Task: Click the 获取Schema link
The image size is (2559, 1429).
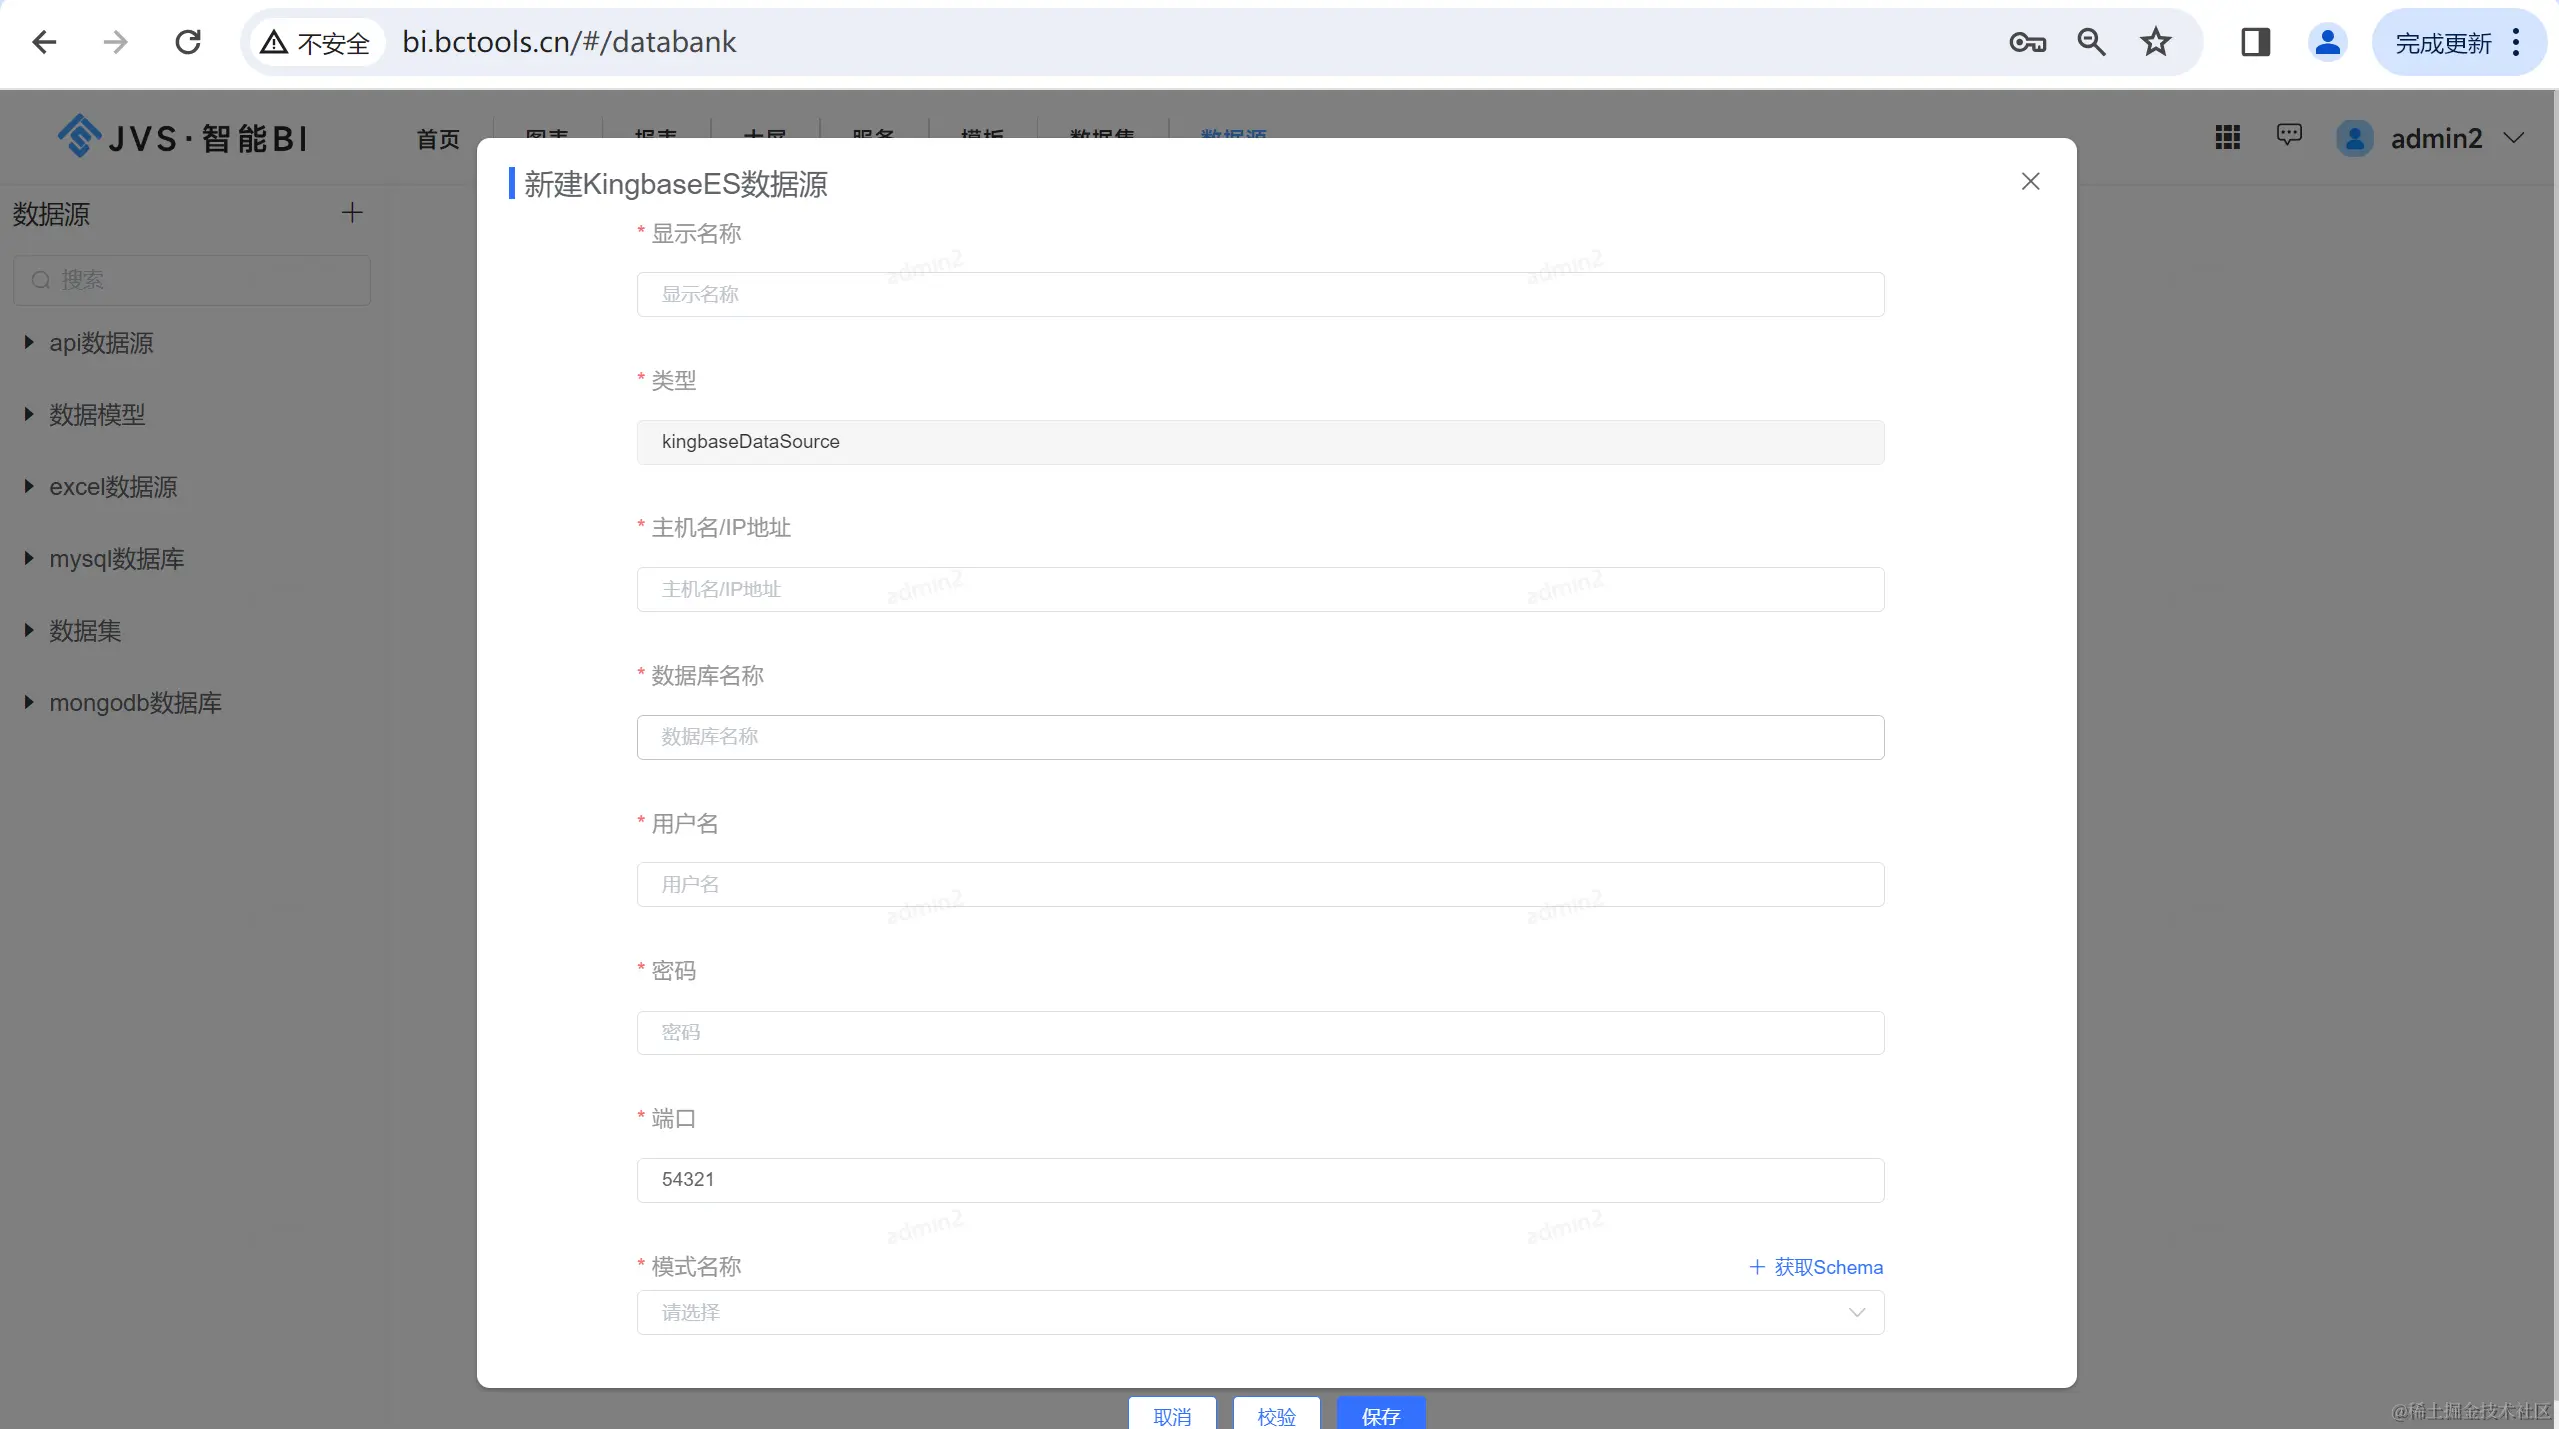Action: 1816,1267
